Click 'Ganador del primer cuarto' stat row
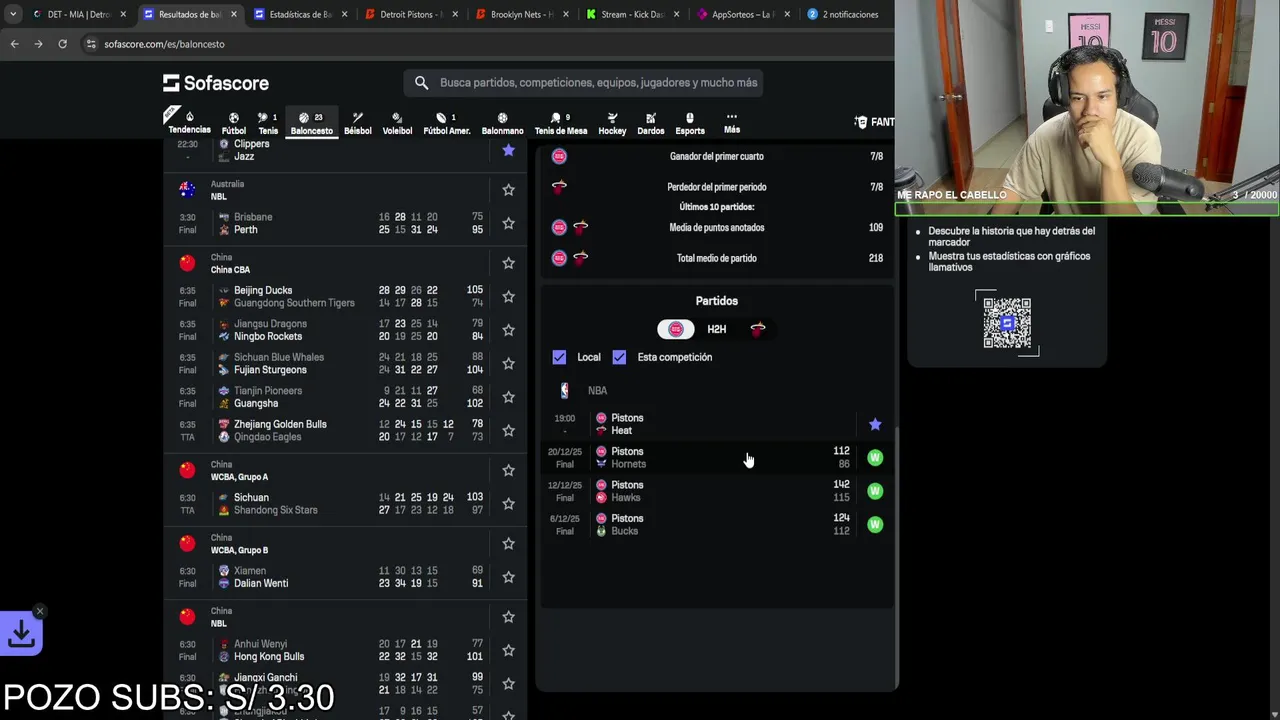Image resolution: width=1280 pixels, height=720 pixels. coord(717,157)
